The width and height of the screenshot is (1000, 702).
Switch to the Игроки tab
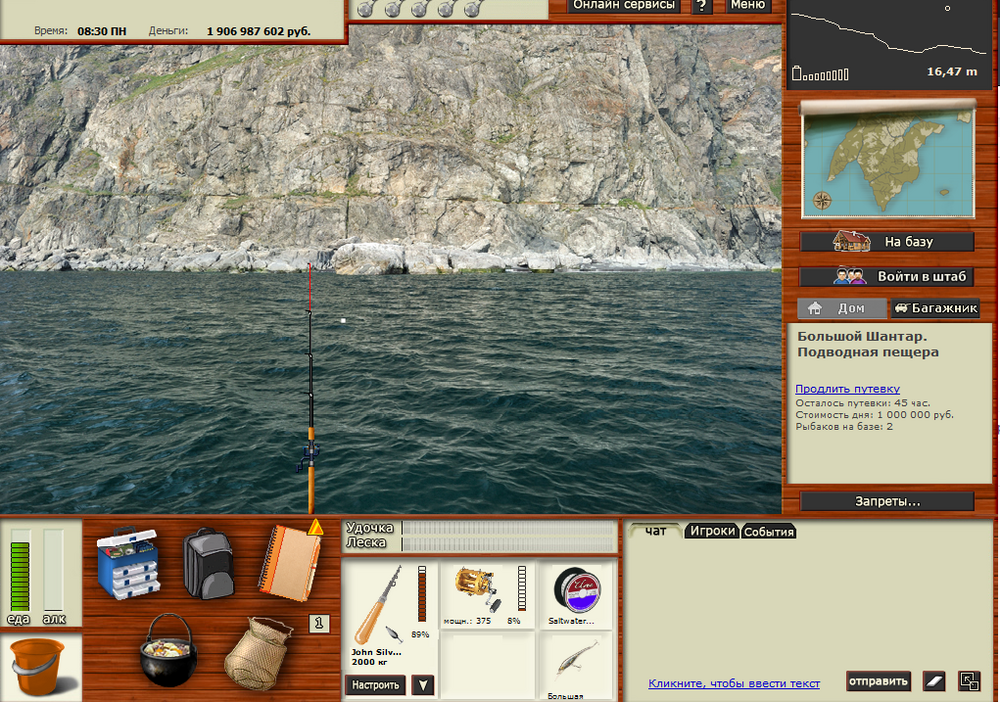pos(713,532)
